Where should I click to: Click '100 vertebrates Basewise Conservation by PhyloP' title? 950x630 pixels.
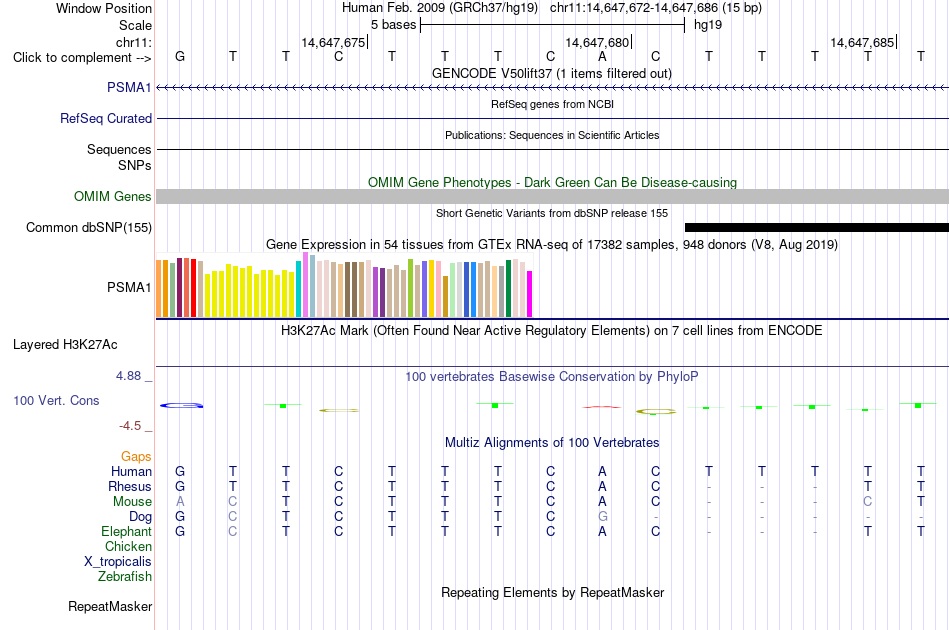point(551,377)
